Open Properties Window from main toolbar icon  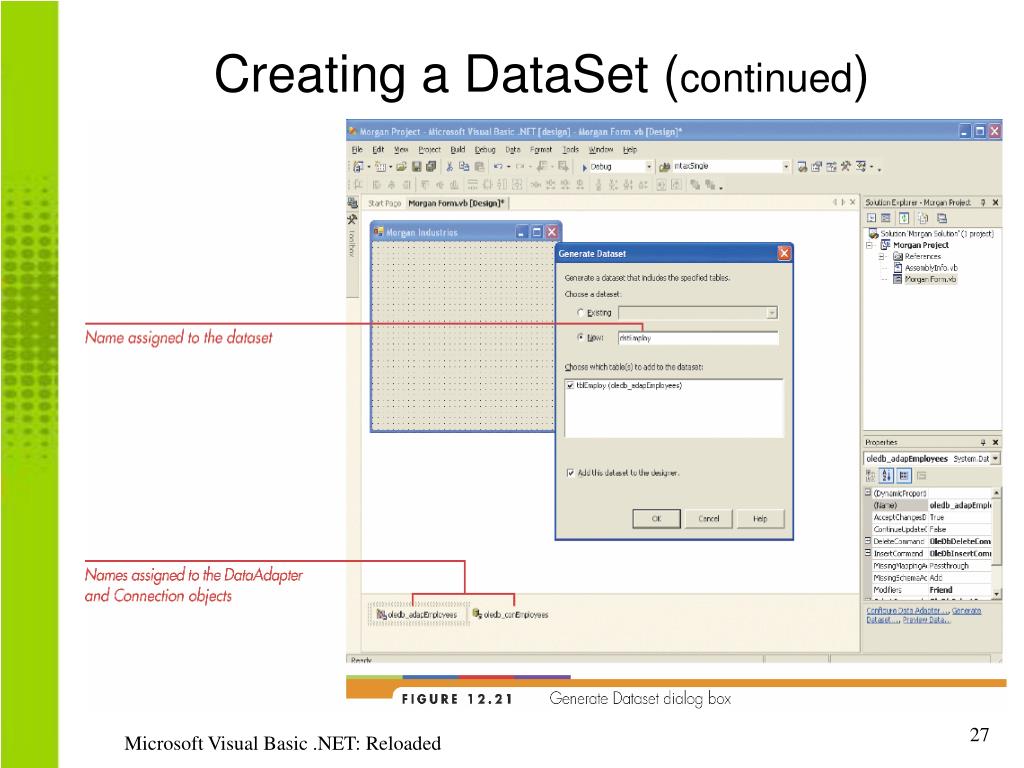coord(817,167)
